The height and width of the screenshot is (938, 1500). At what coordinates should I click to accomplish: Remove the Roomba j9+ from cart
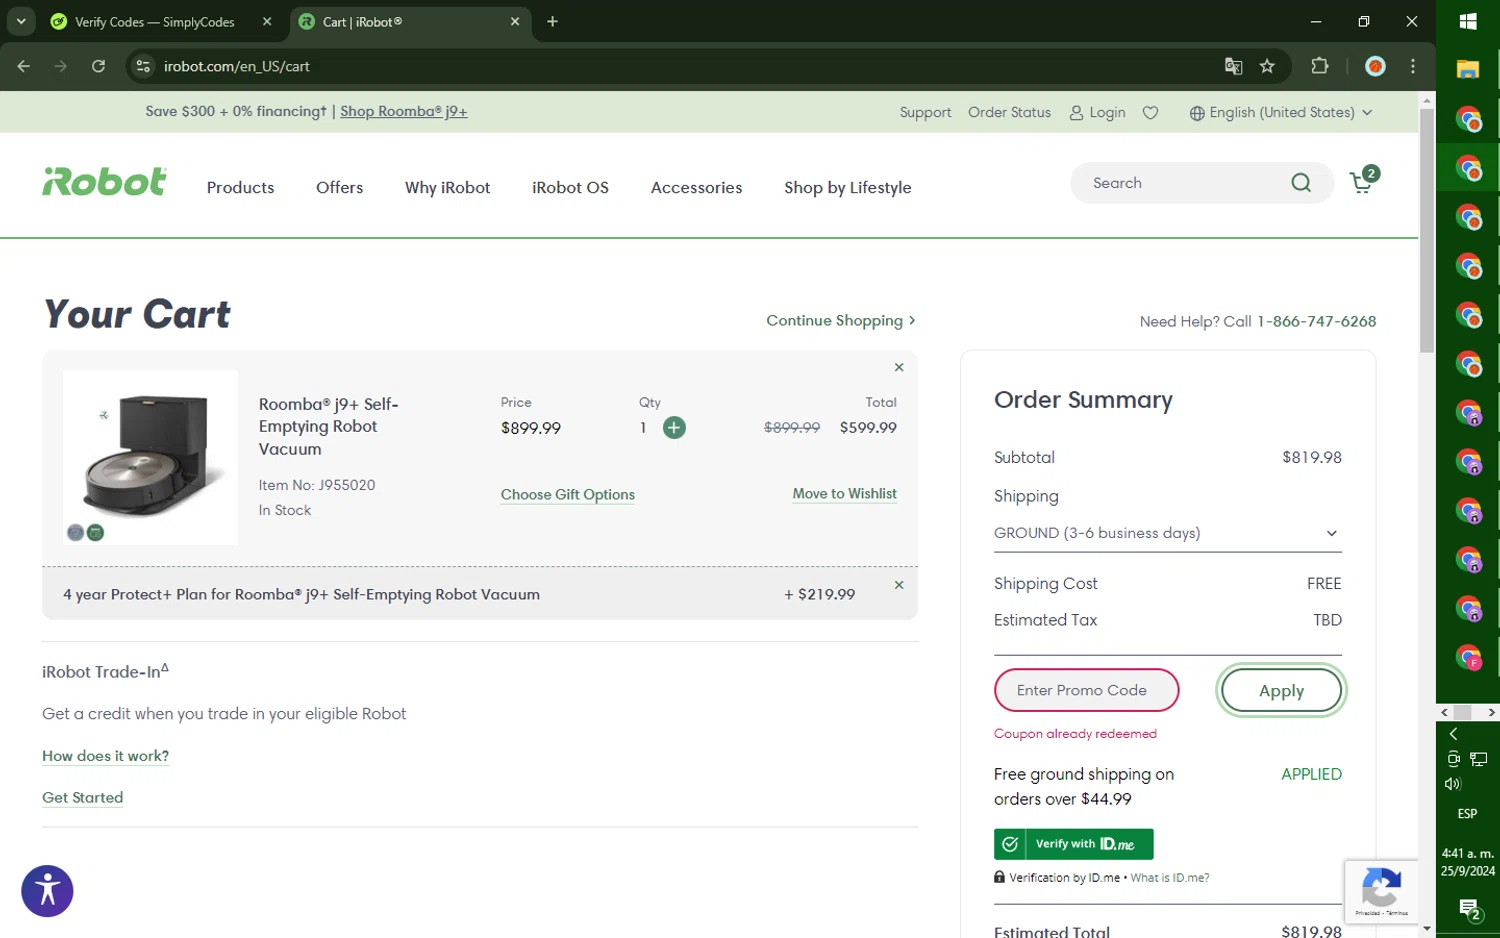(x=898, y=368)
